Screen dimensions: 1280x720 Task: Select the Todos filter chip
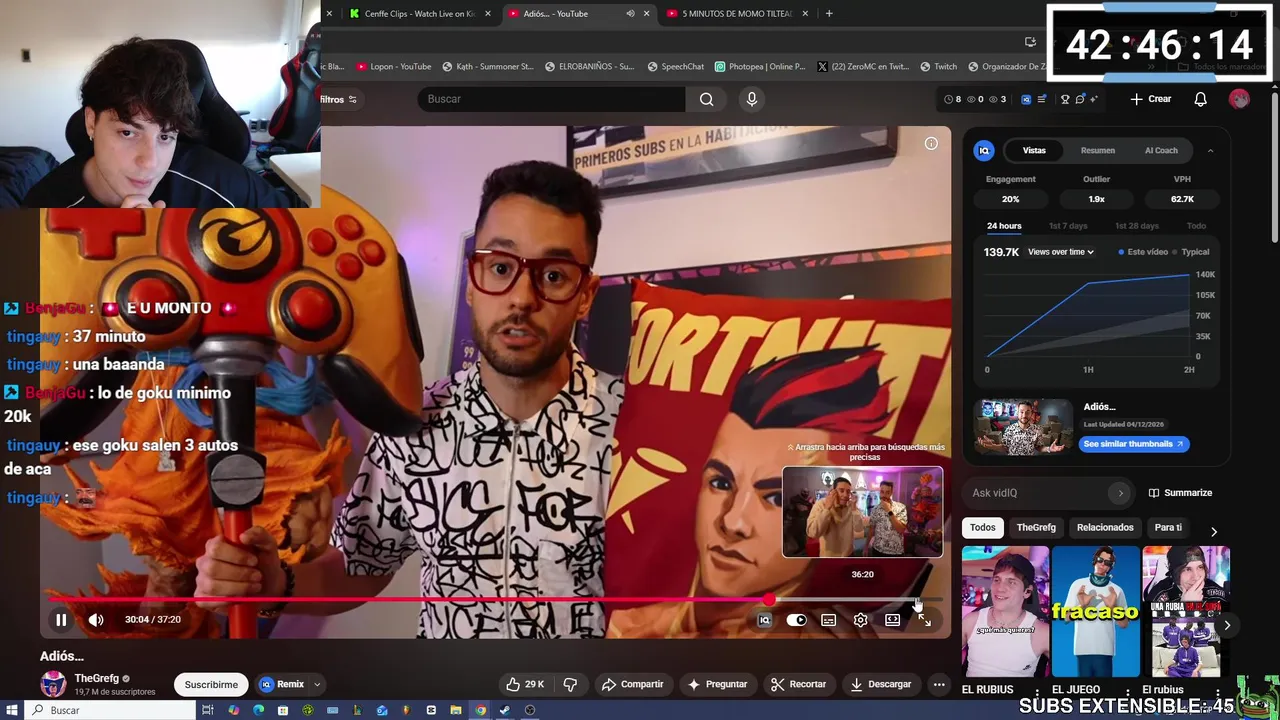[x=982, y=527]
